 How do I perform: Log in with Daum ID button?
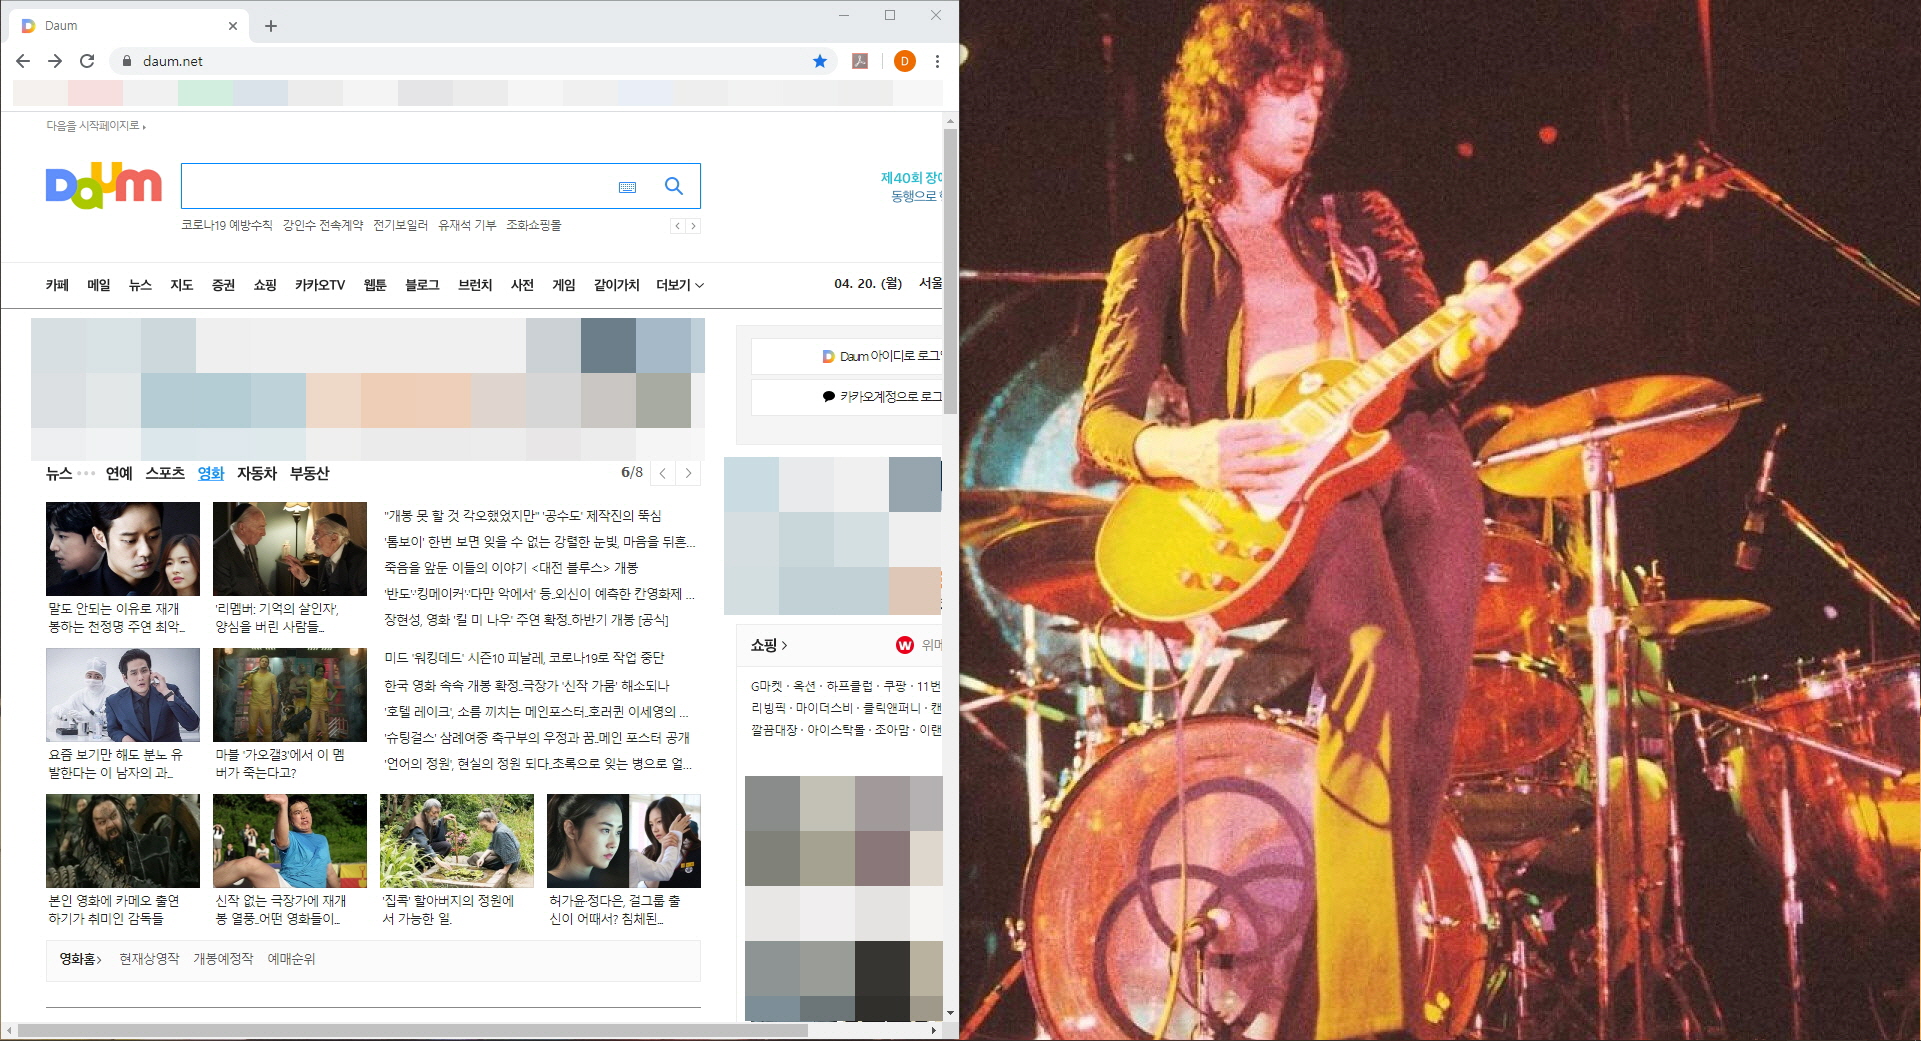click(847, 356)
